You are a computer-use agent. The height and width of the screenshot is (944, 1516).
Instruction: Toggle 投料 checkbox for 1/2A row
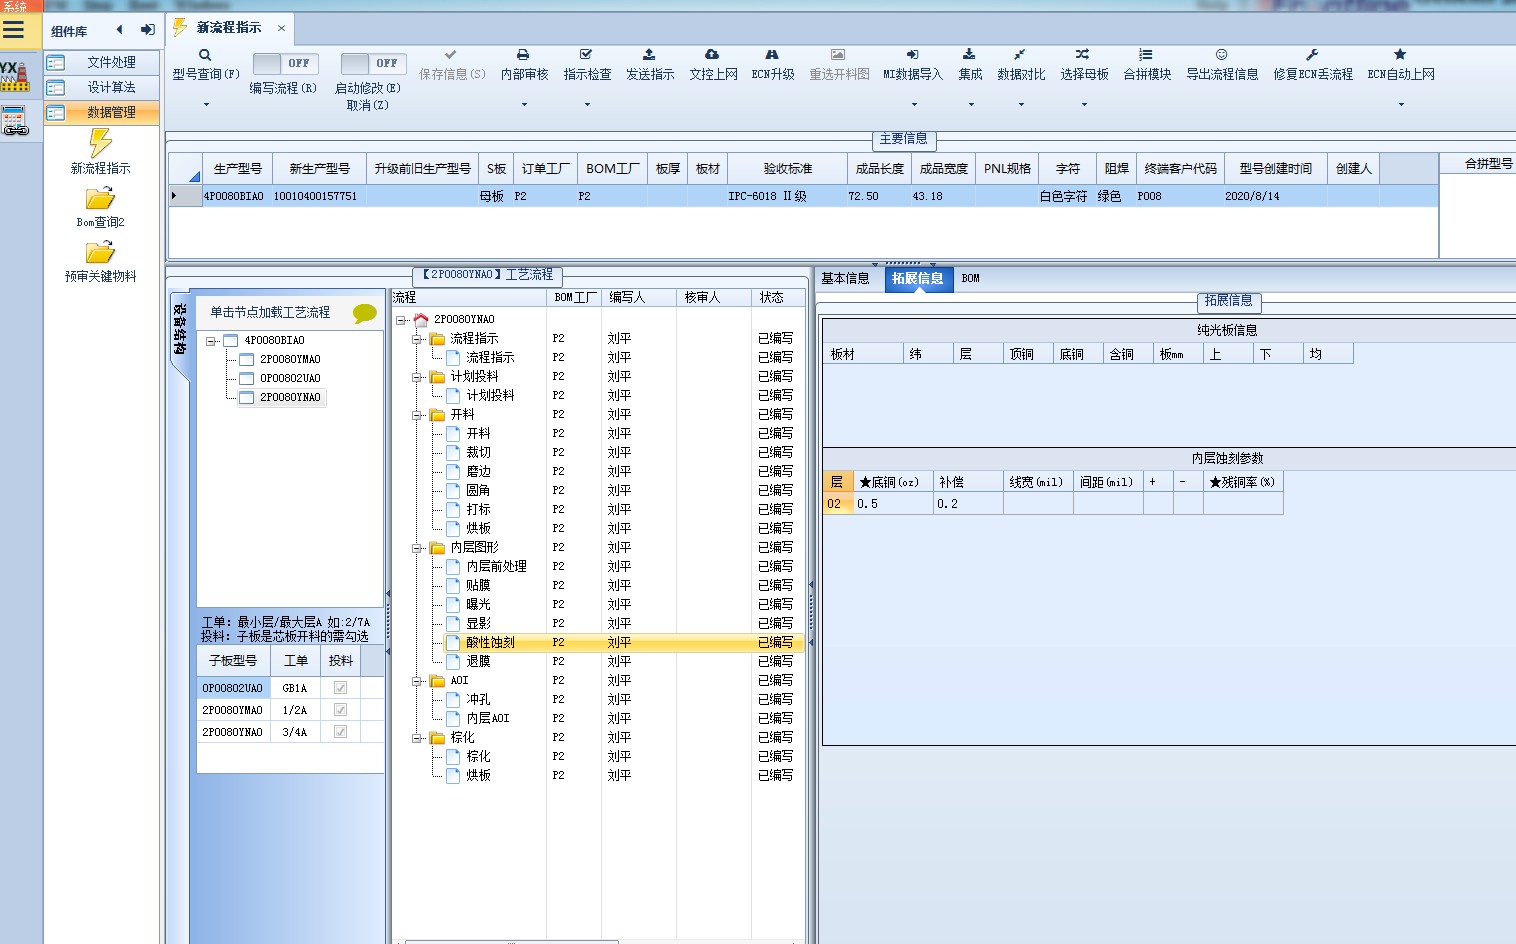tap(340, 710)
